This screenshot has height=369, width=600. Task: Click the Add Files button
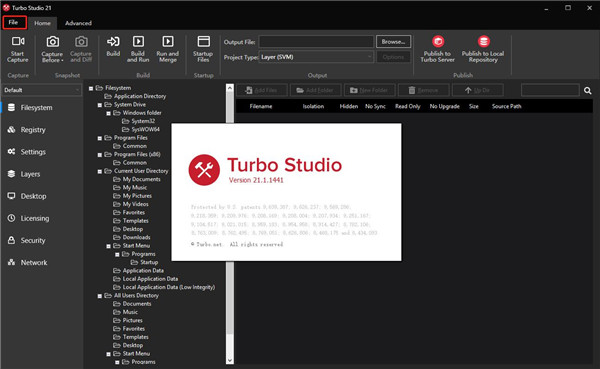click(262, 90)
